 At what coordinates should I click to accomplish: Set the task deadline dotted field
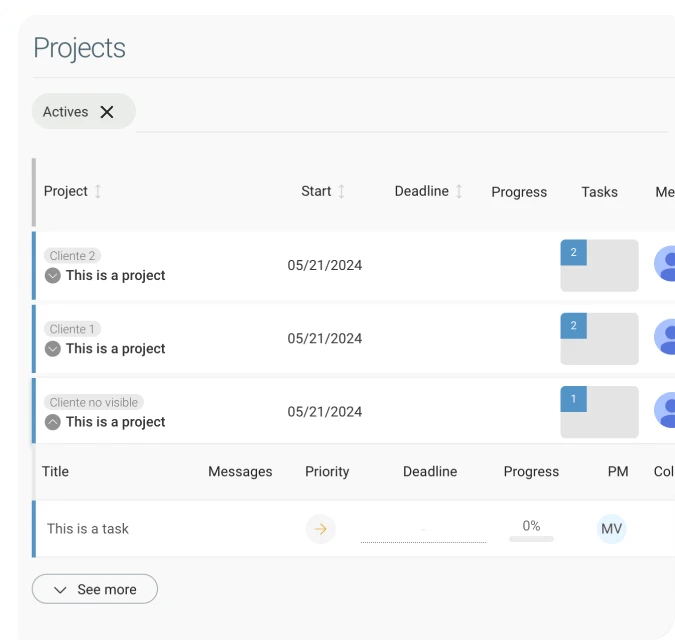coord(424,530)
